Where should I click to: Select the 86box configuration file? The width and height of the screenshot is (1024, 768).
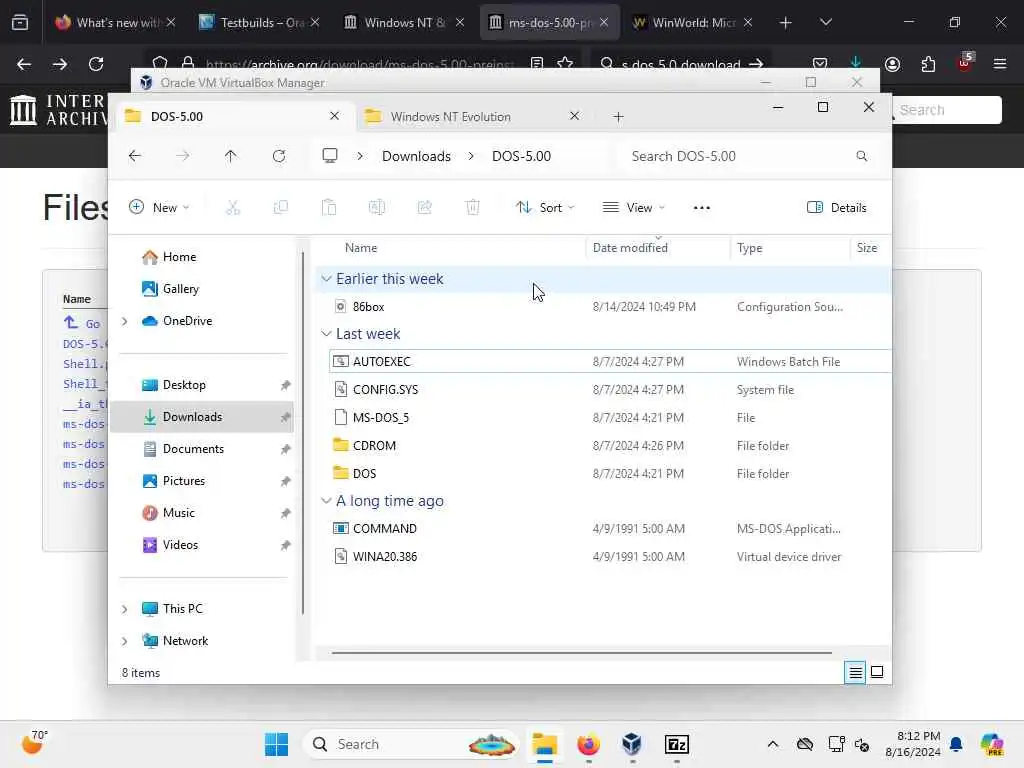(x=610, y=306)
